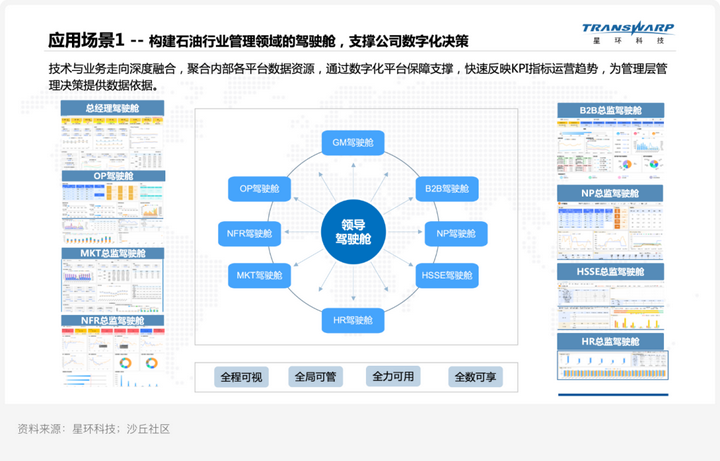Image resolution: width=720 pixels, height=461 pixels.
Task: Click the MKT驾驶舱 node
Action: click(x=259, y=275)
